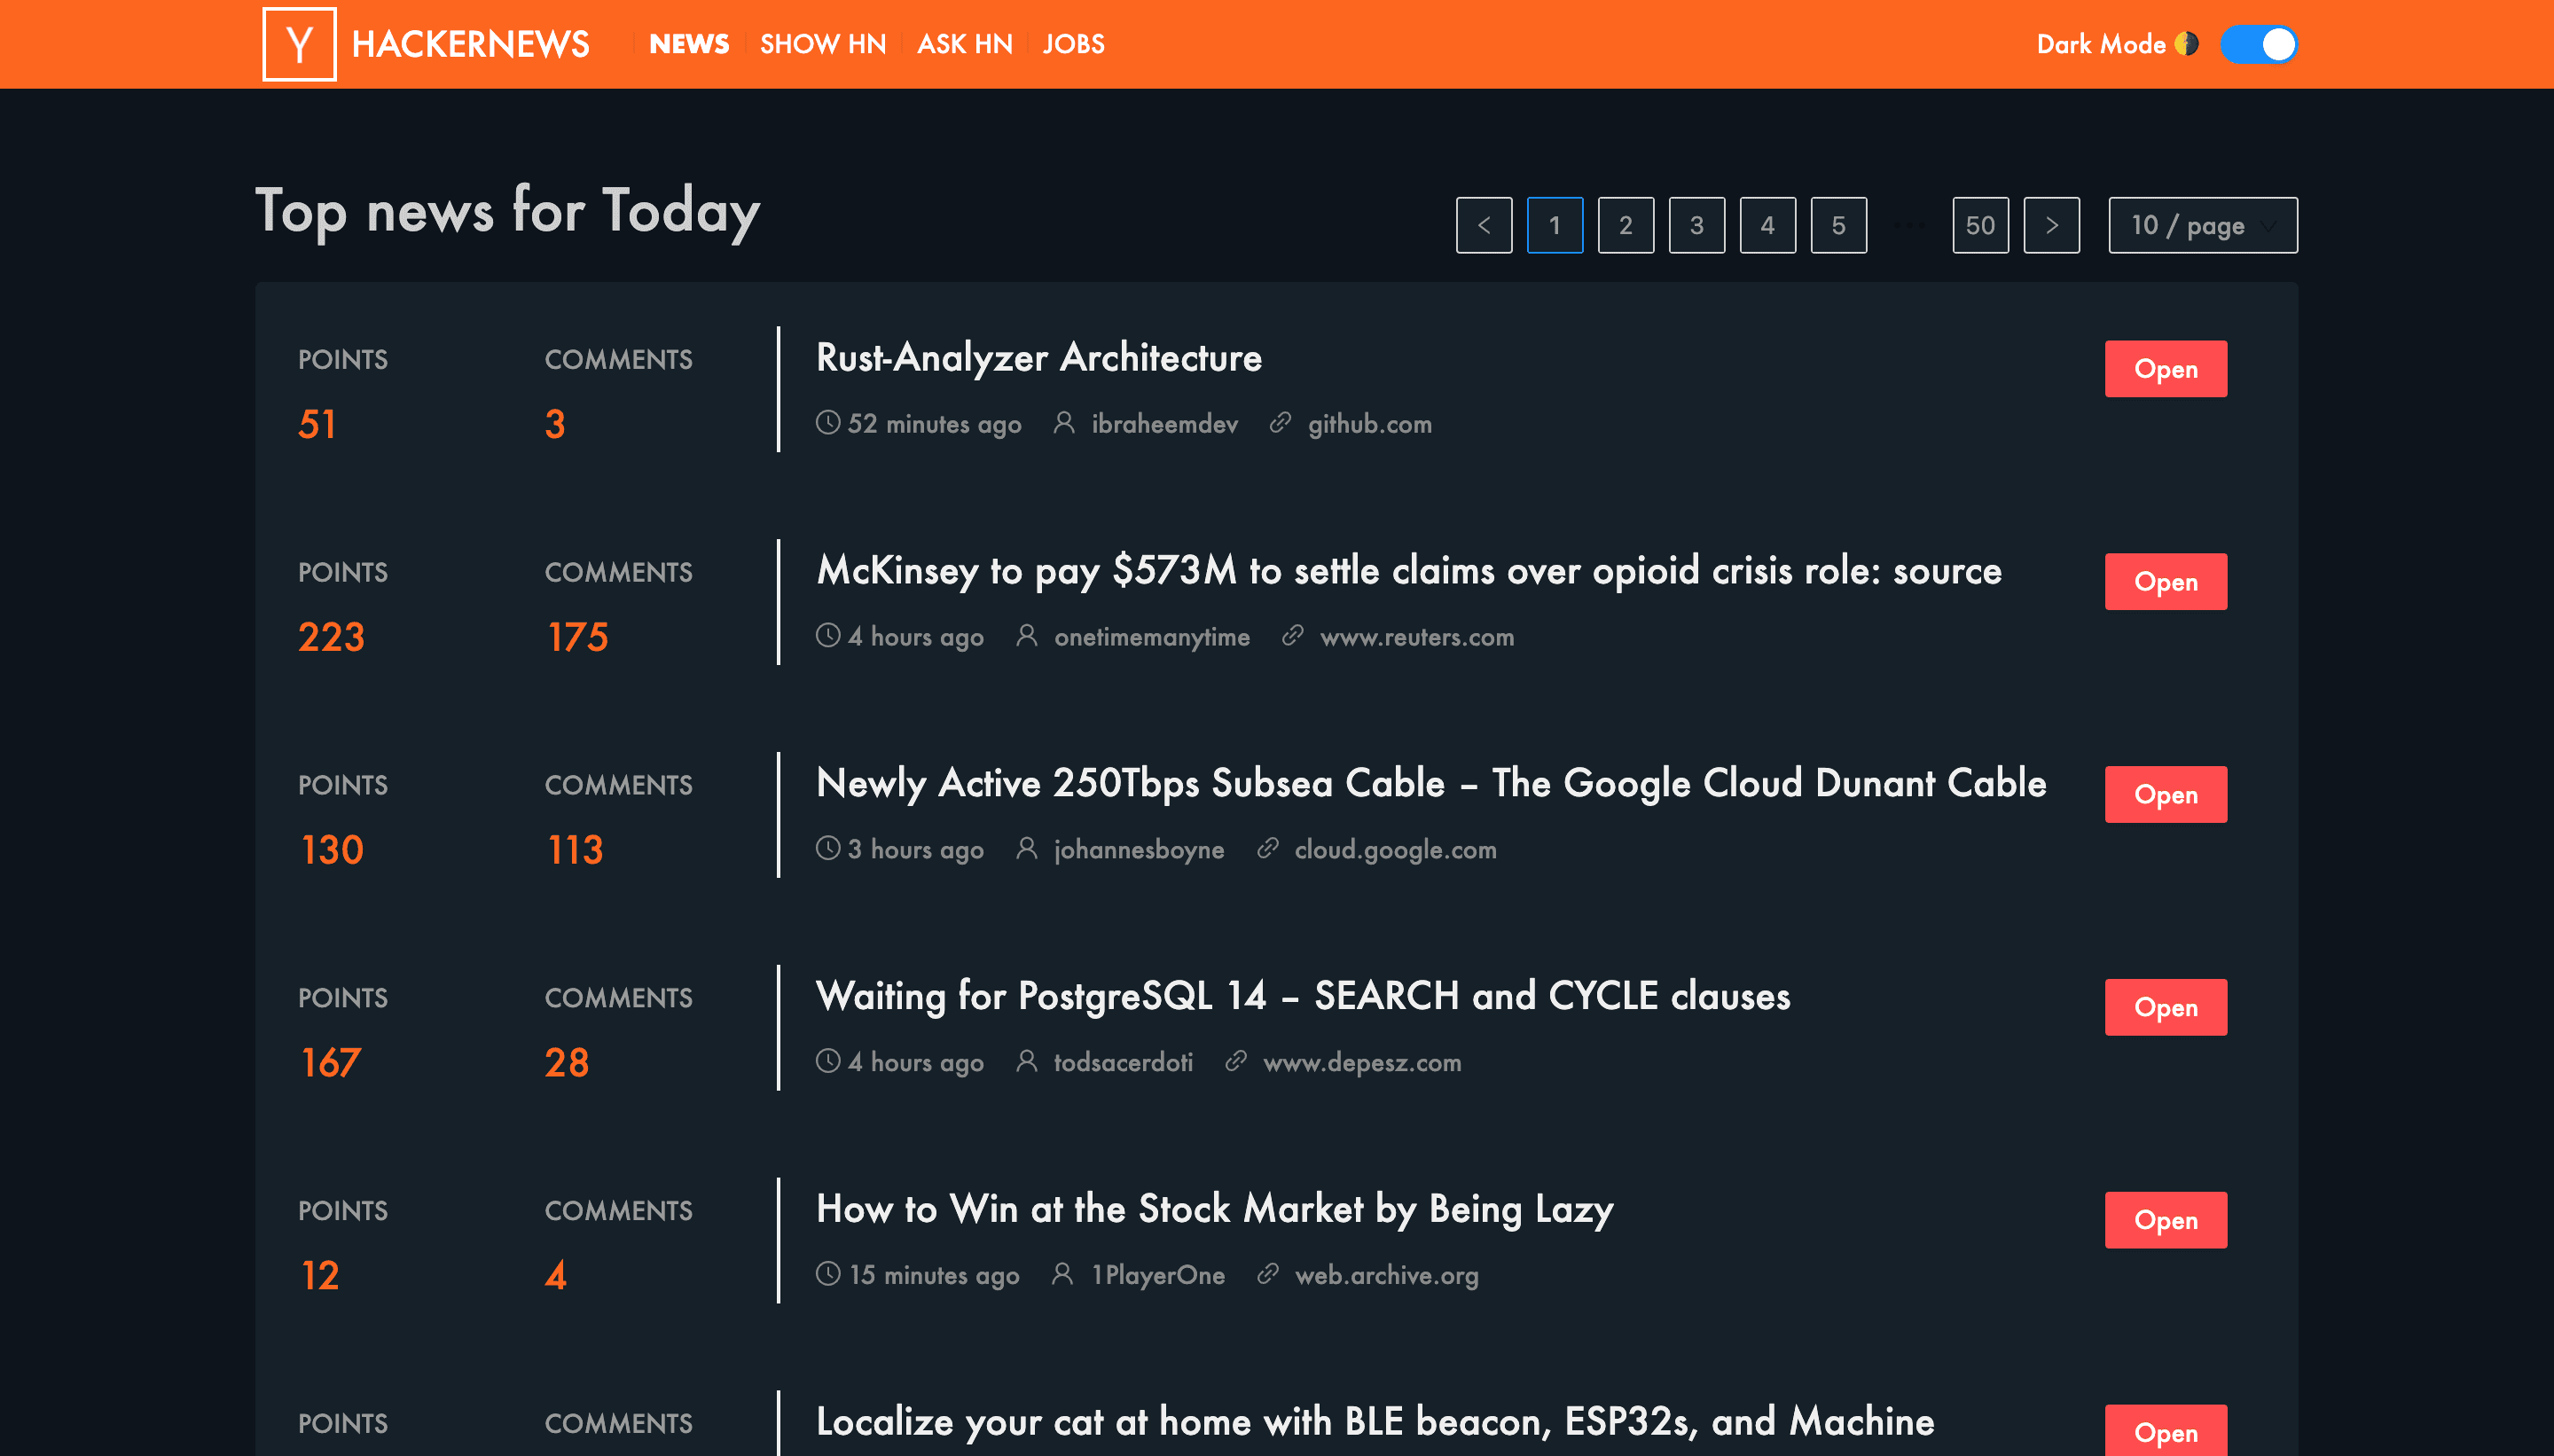The width and height of the screenshot is (2554, 1456).
Task: Expand the 10 / page size dropdown
Action: click(2202, 225)
